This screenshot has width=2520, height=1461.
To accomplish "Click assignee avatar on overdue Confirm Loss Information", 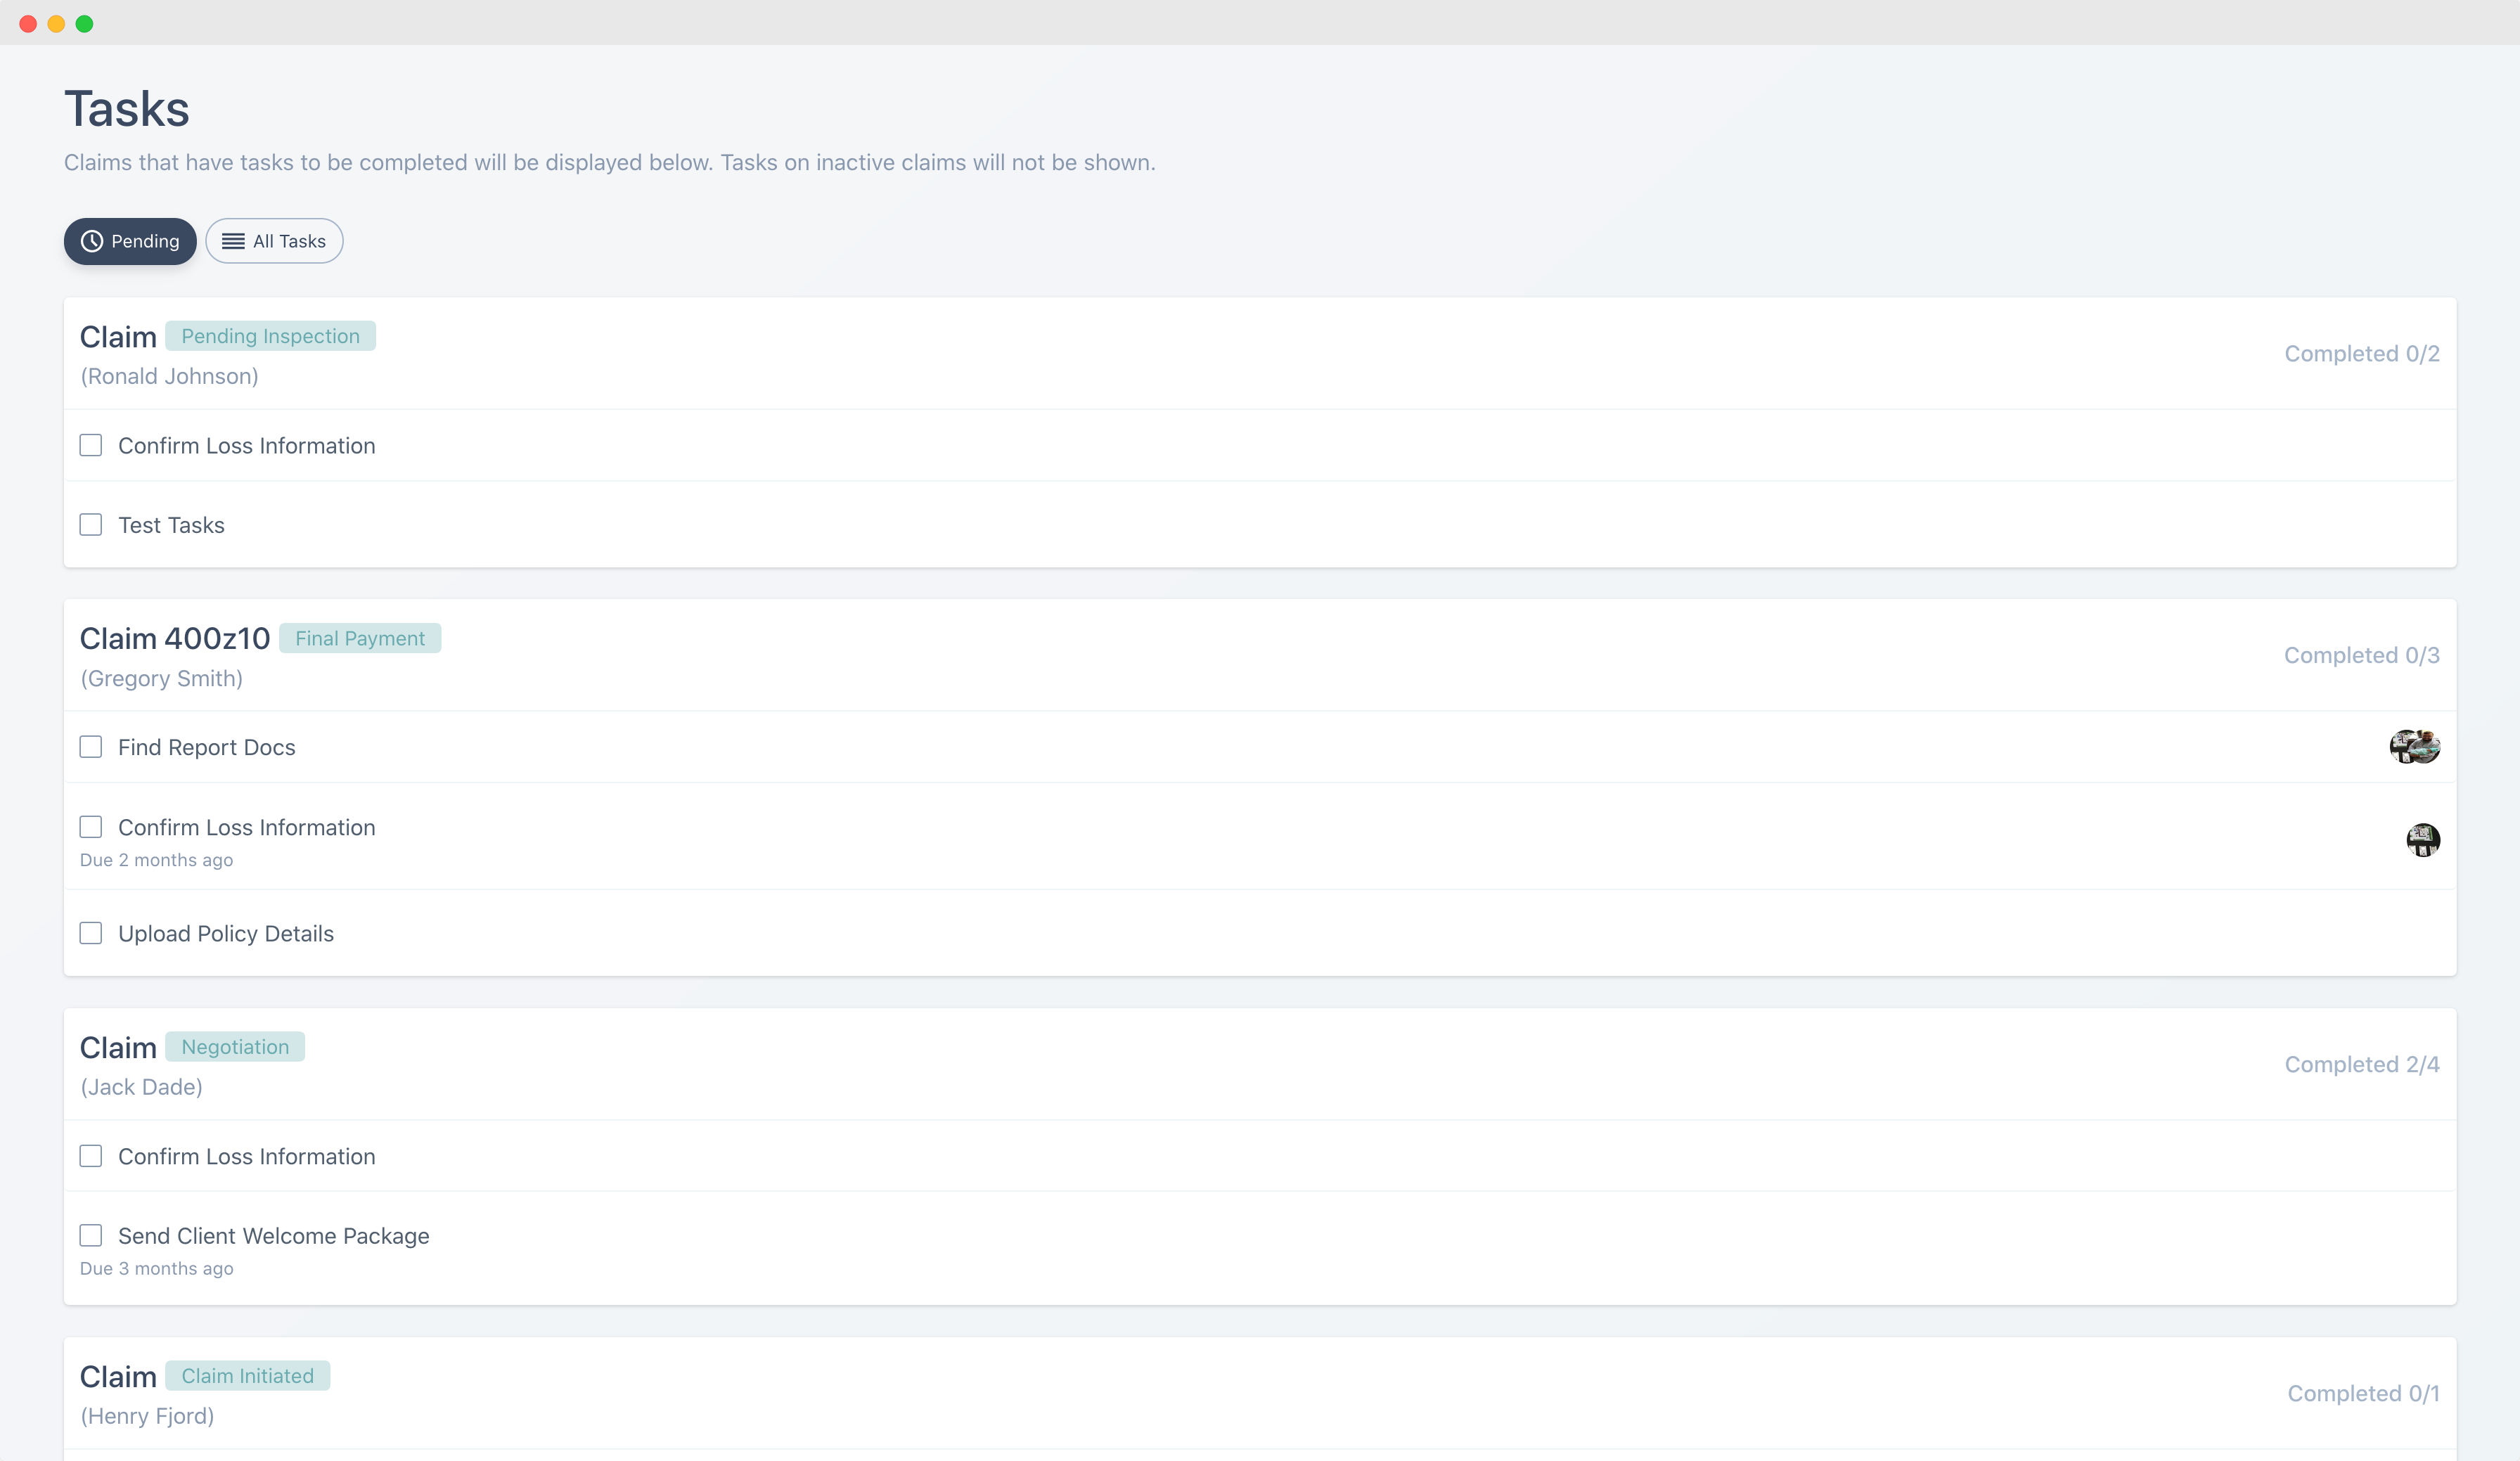I will 2422,839.
